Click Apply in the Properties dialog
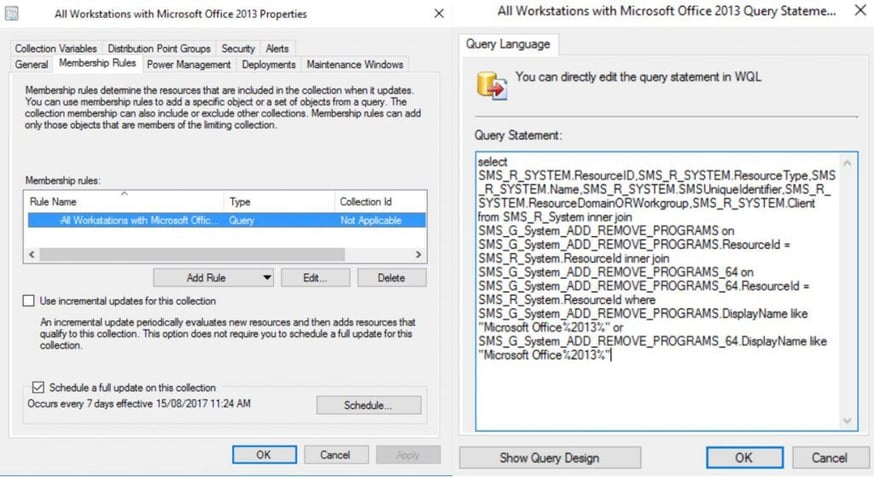874x477 pixels. (408, 455)
